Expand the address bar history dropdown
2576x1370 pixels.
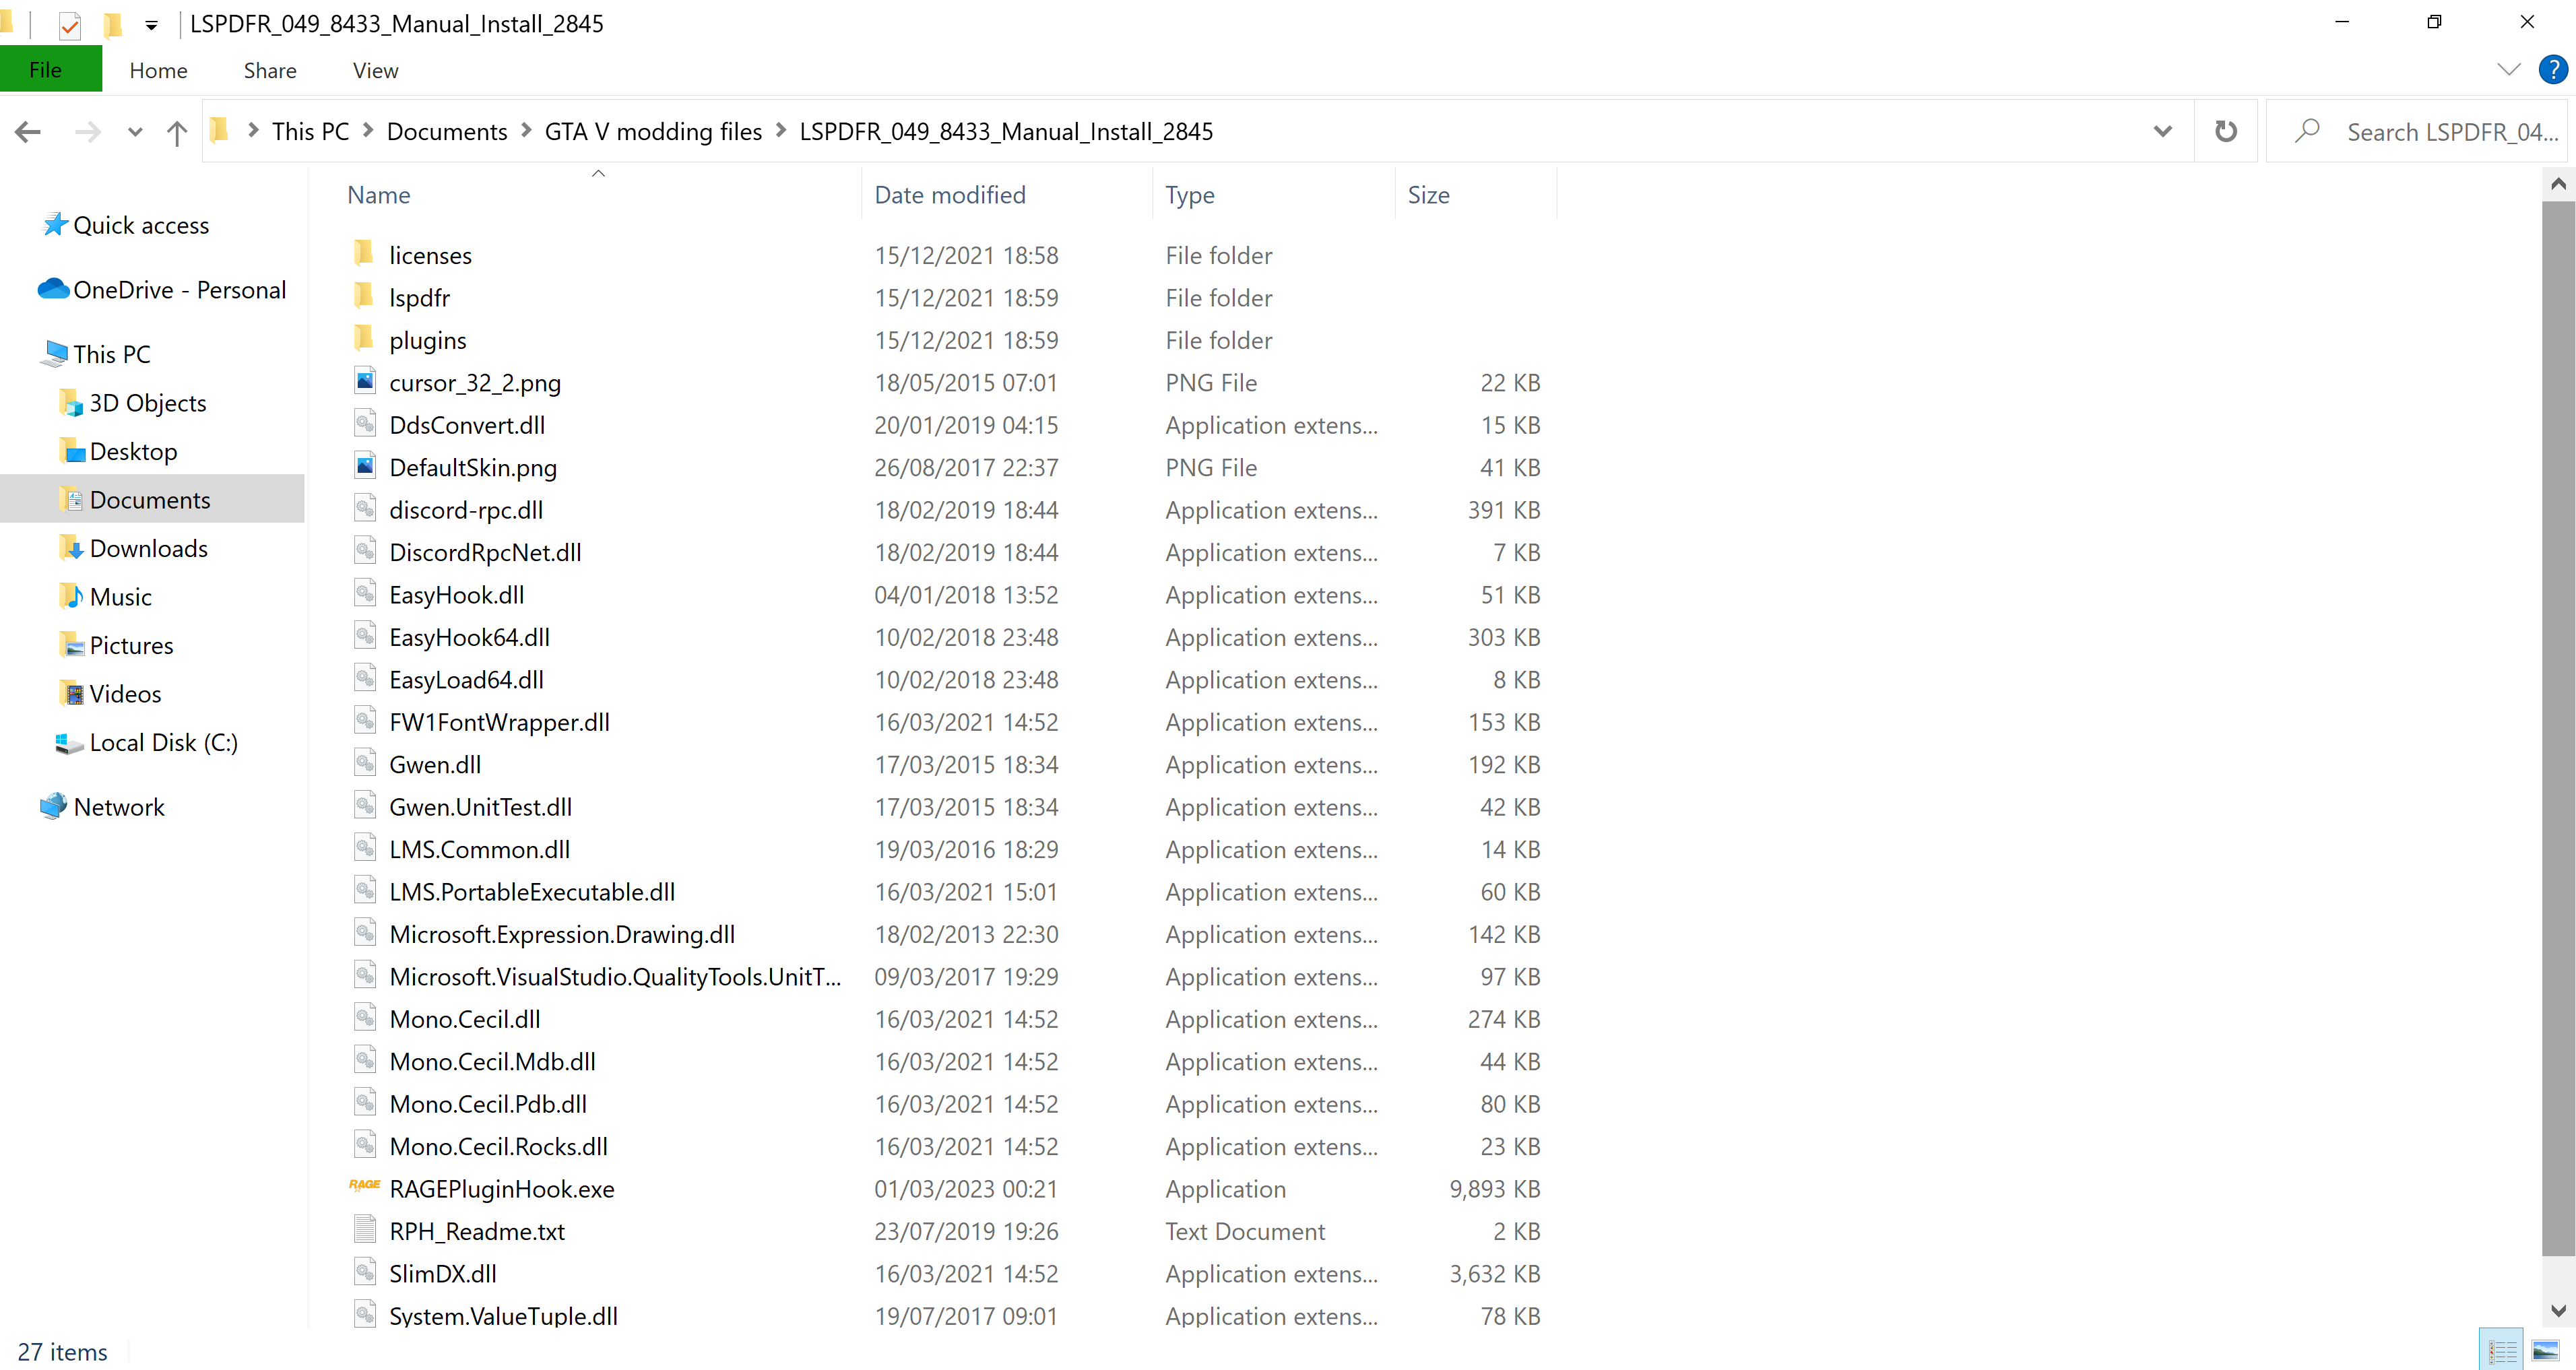tap(2162, 131)
